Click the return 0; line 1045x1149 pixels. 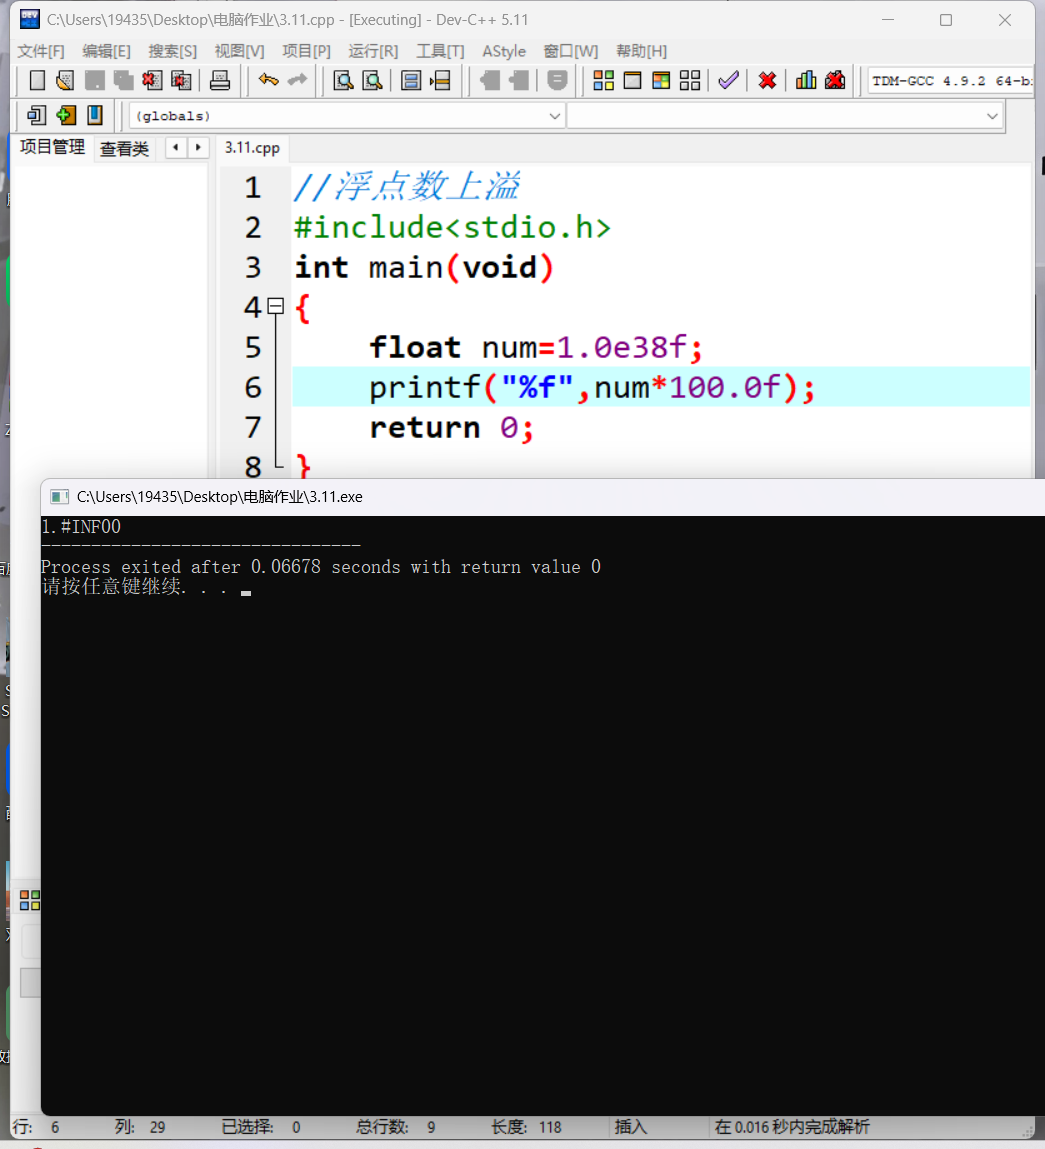[451, 427]
